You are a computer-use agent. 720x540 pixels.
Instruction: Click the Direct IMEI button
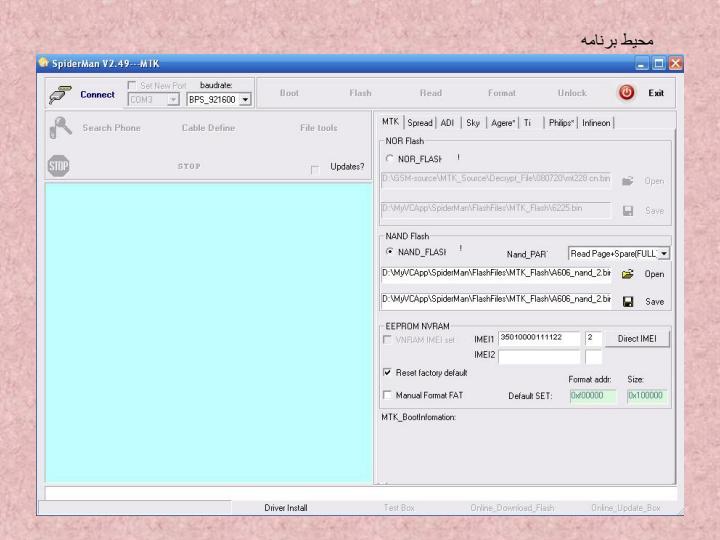click(637, 339)
